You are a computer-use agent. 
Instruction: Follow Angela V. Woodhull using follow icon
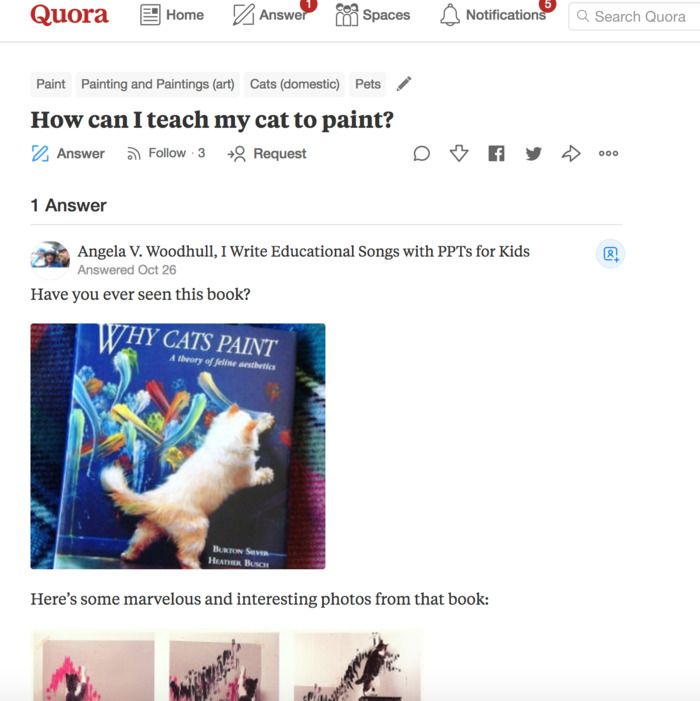(610, 254)
